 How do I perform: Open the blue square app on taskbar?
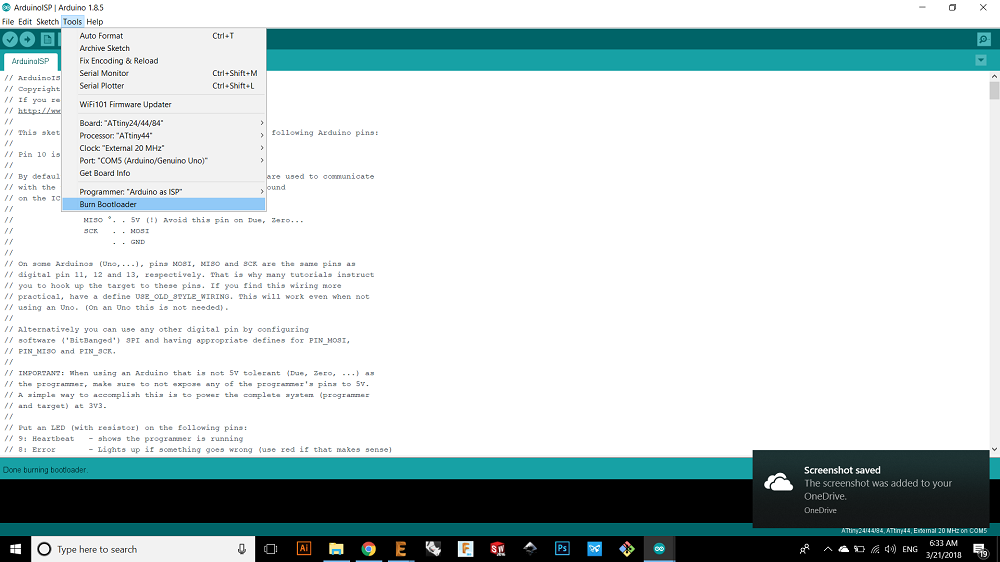pyautogui.click(x=594, y=549)
